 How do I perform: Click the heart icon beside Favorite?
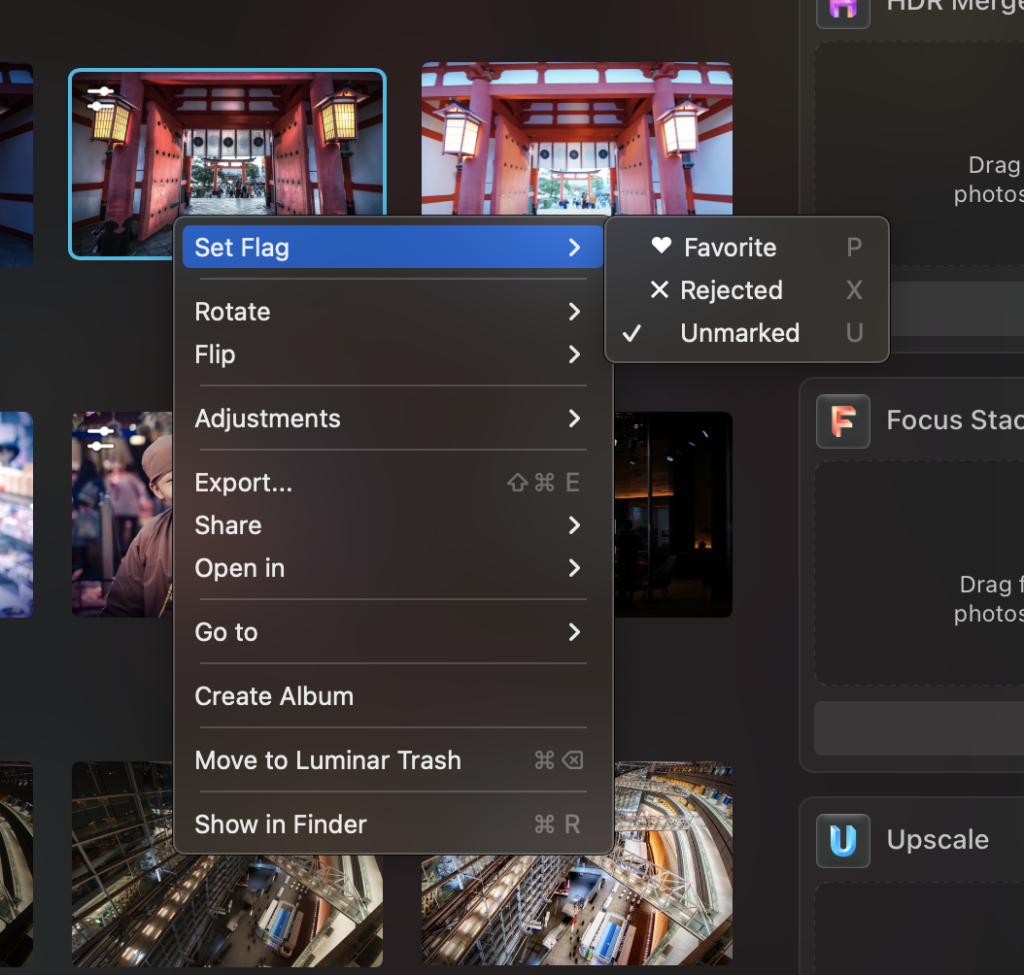pos(661,246)
